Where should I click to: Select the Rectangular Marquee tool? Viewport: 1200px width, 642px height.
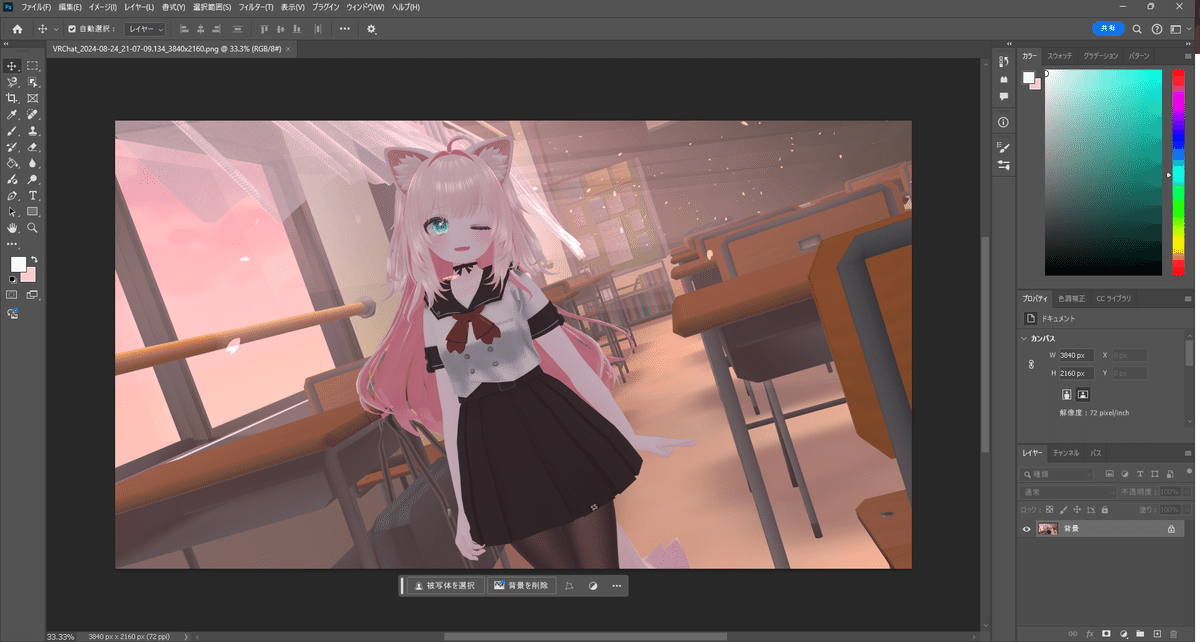click(33, 66)
